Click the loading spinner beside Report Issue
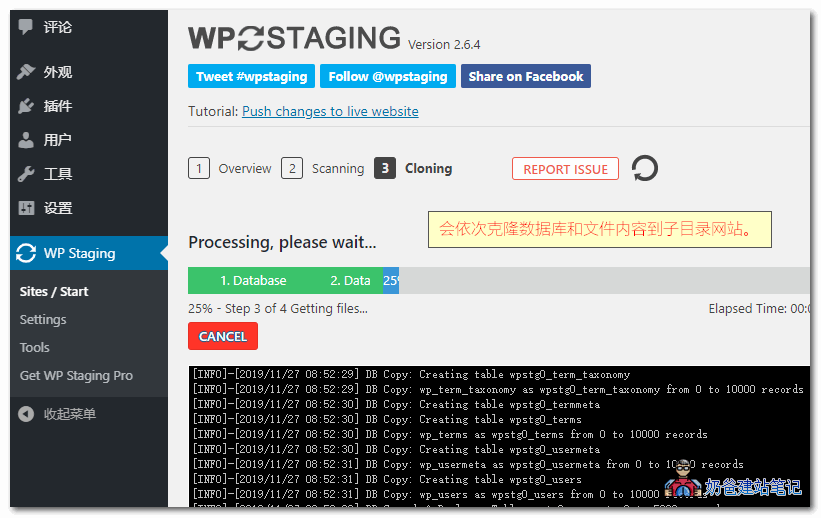821x518 pixels. [x=645, y=169]
